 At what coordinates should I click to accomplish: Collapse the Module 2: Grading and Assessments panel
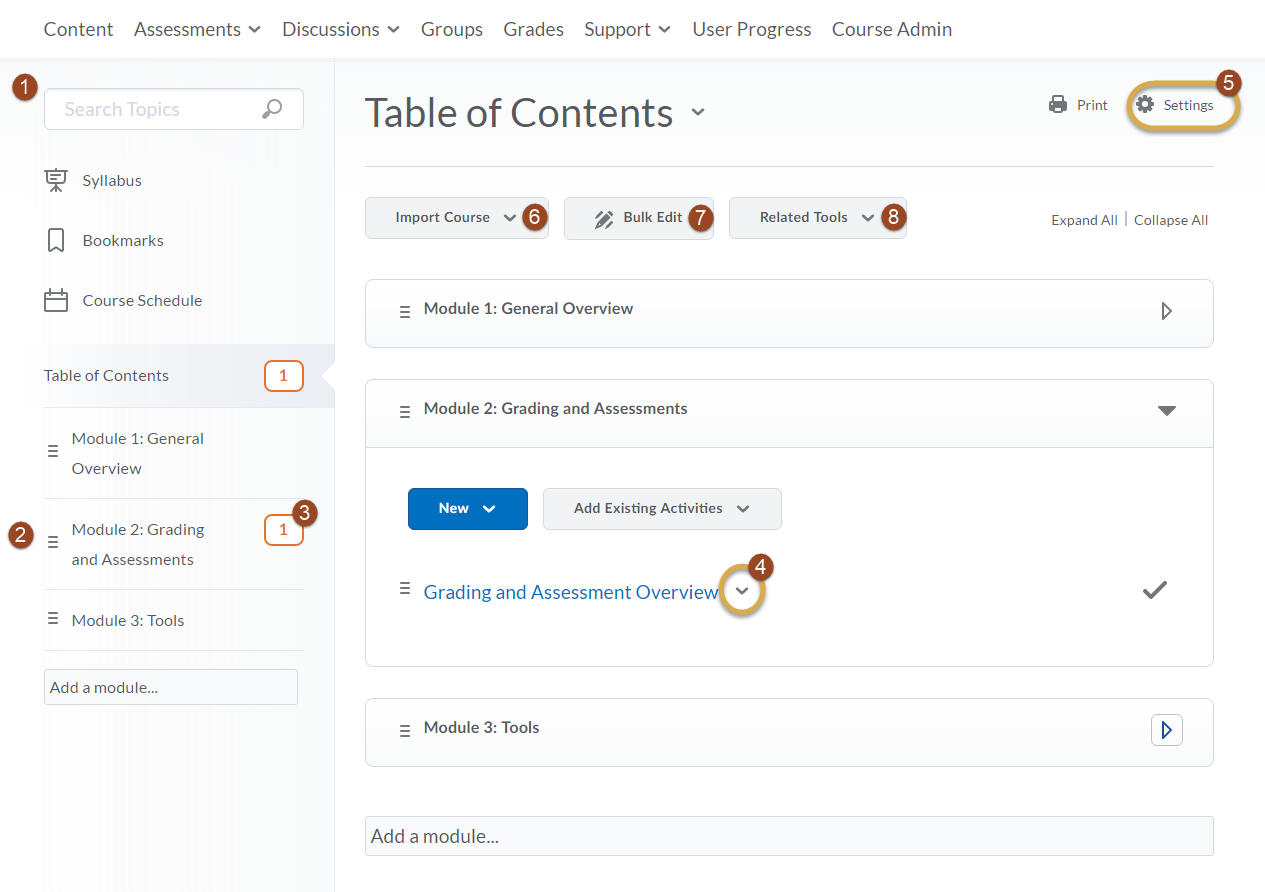click(1166, 410)
